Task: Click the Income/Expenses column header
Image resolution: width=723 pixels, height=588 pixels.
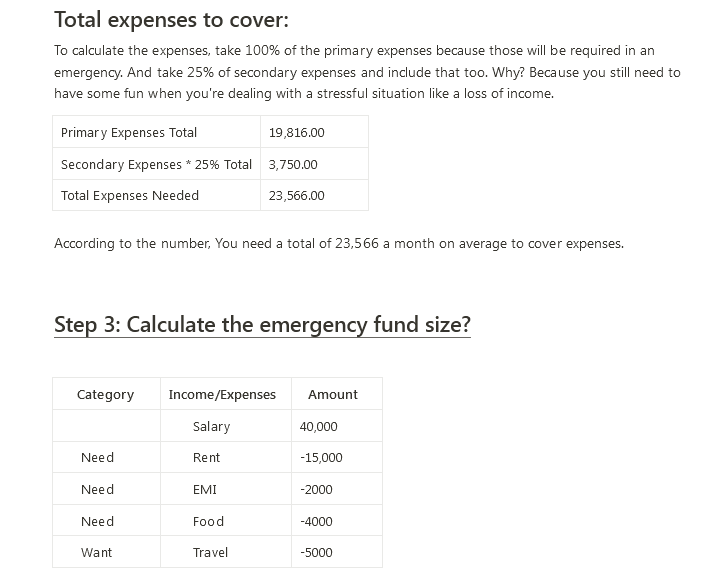Action: pos(226,394)
